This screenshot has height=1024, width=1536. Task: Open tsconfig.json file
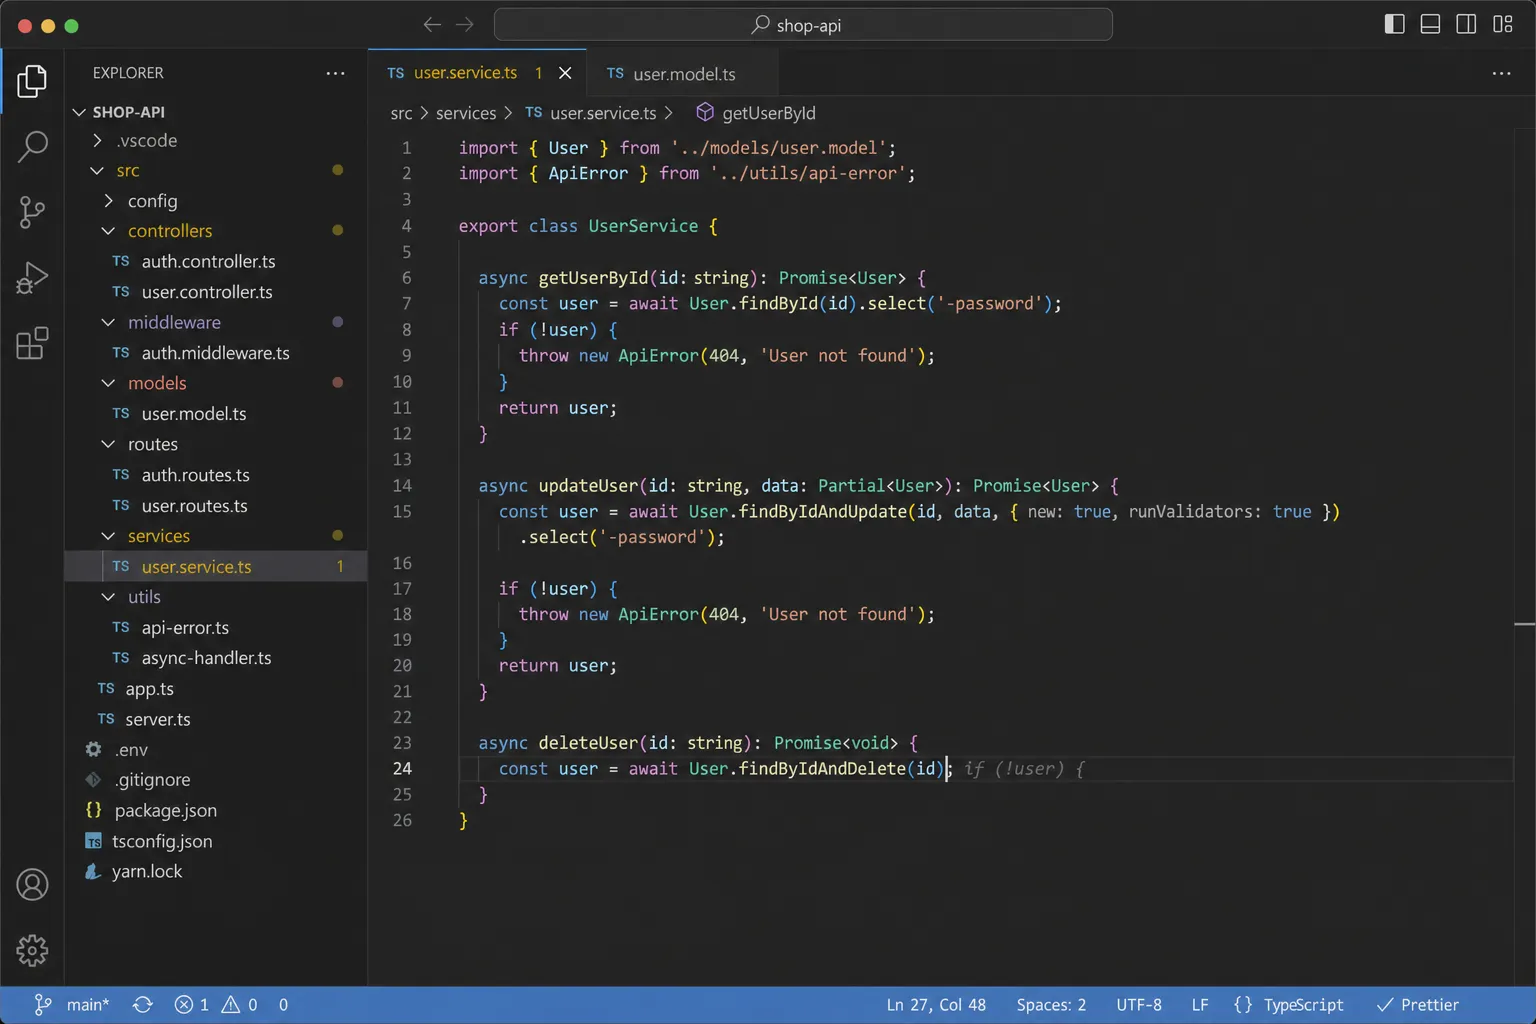(215, 842)
